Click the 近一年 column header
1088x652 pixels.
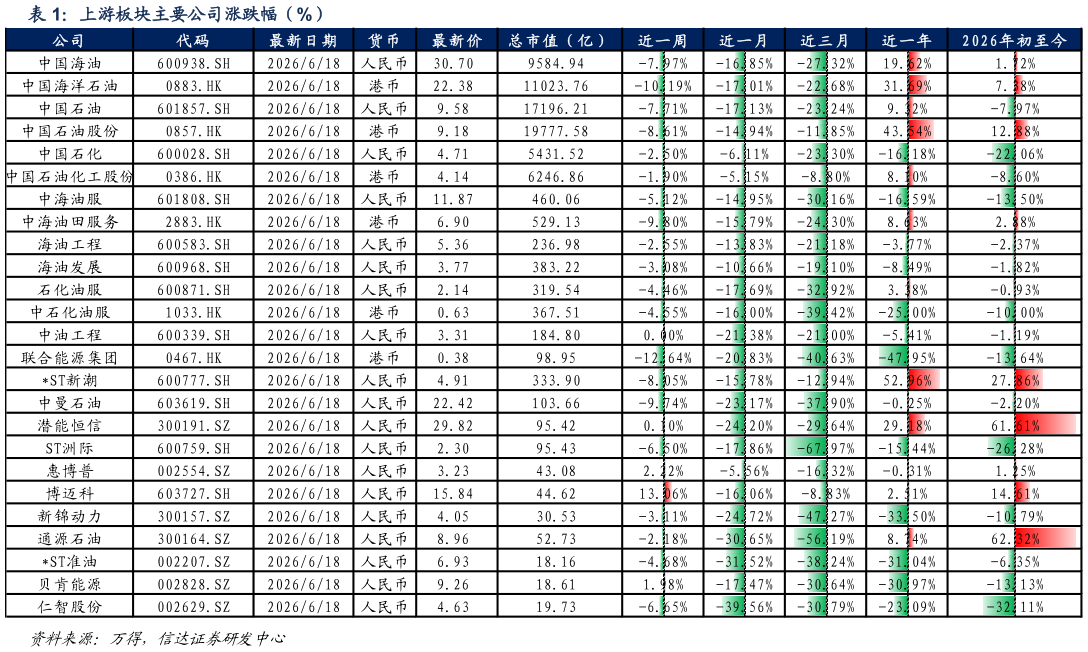[x=906, y=40]
